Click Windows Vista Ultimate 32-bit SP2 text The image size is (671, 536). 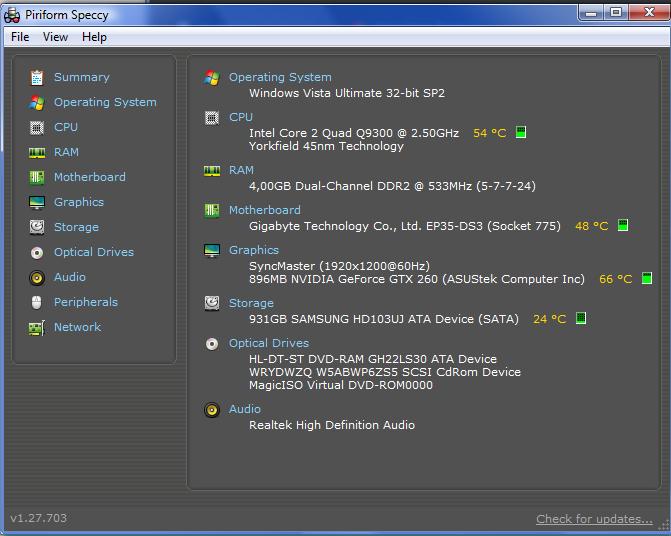pyautogui.click(x=347, y=93)
